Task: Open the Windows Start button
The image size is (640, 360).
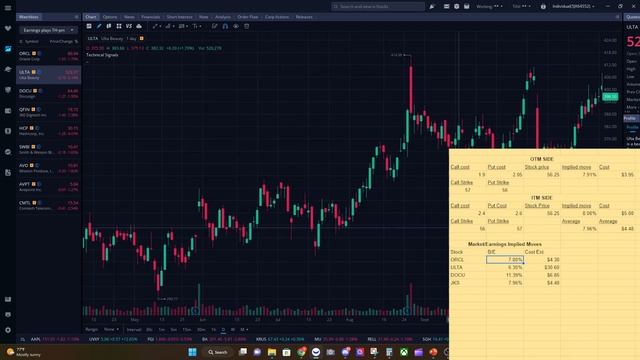Action: pyautogui.click(x=193, y=352)
